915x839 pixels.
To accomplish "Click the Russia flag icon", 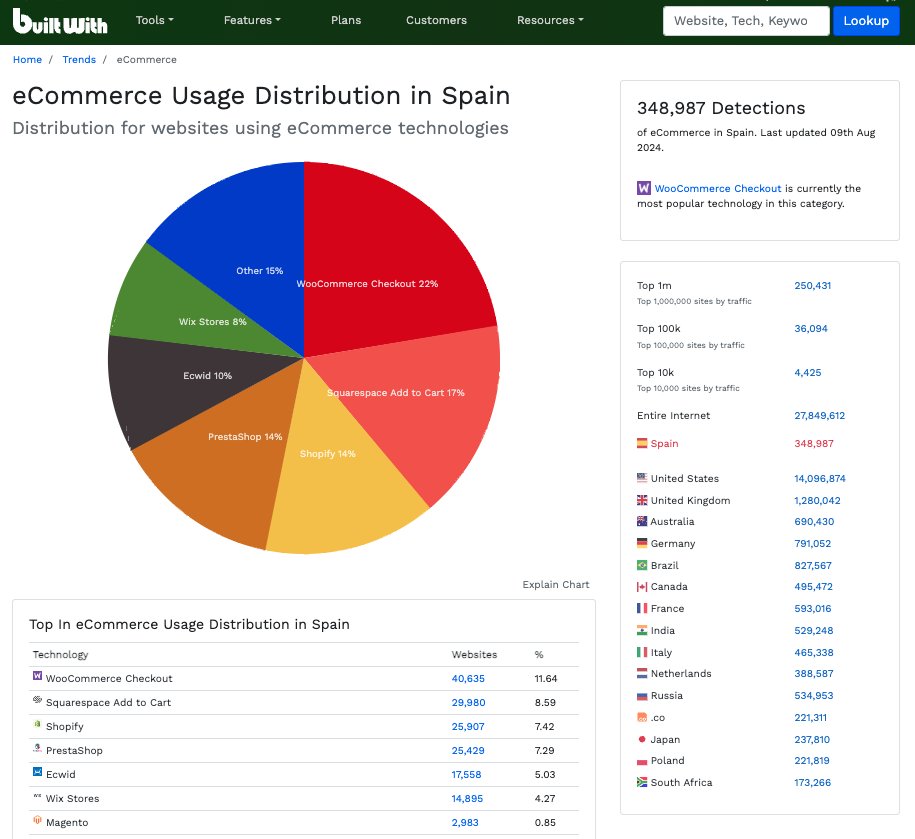I will (642, 695).
